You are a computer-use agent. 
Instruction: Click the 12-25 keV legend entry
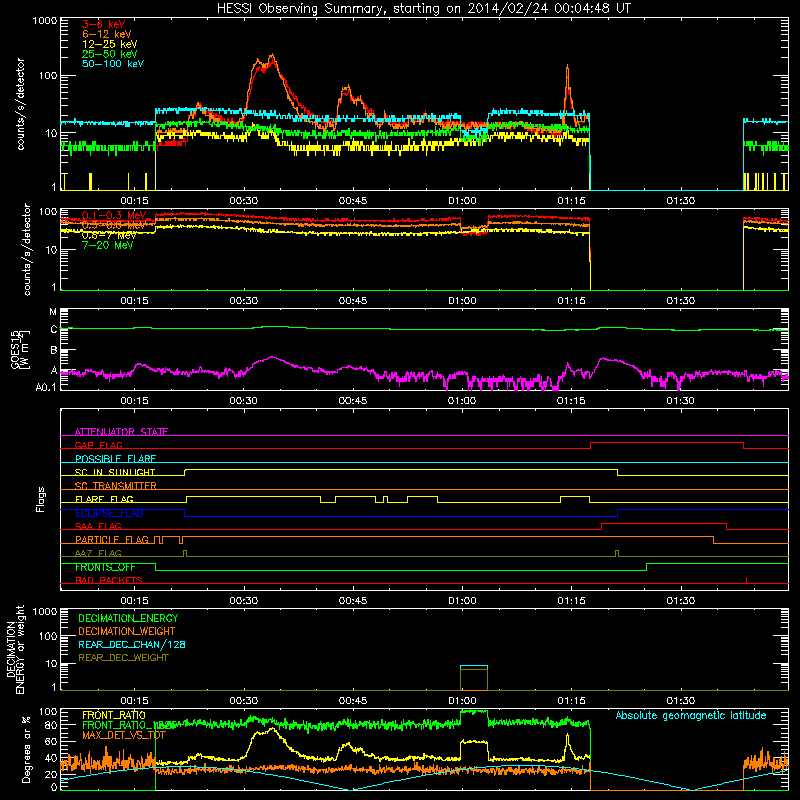coord(110,44)
